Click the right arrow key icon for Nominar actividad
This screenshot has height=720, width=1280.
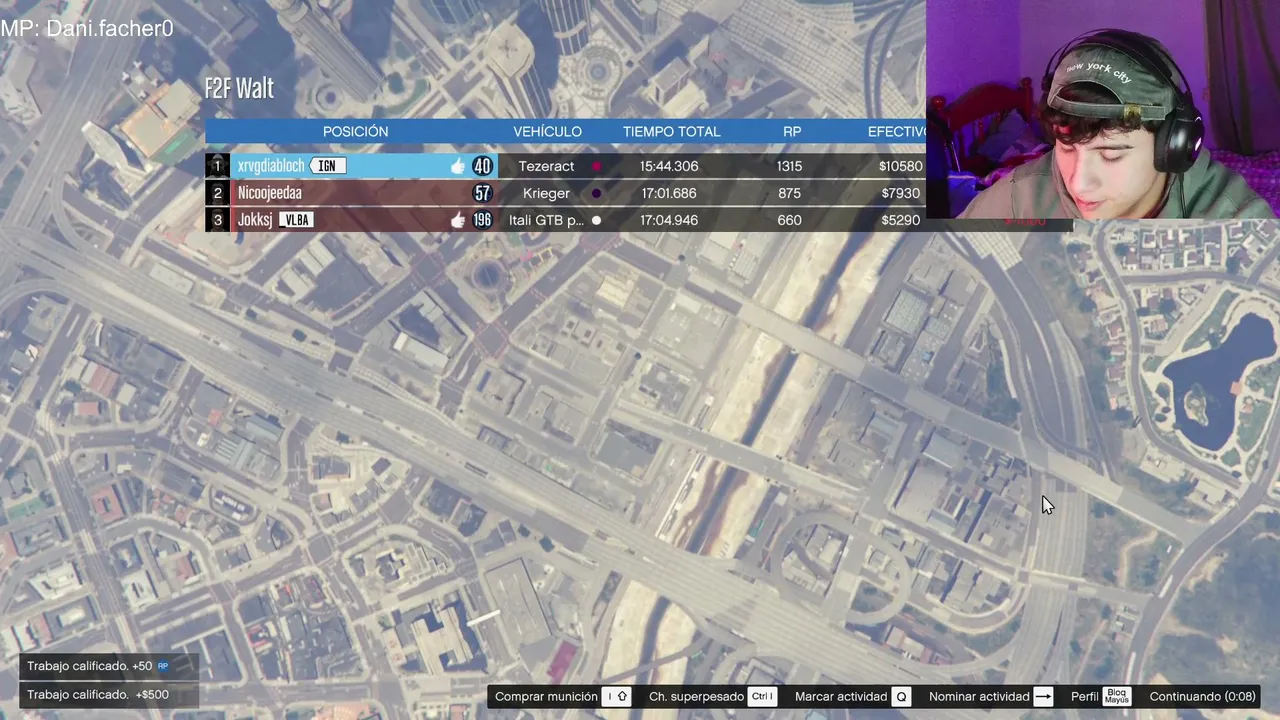(x=1043, y=697)
